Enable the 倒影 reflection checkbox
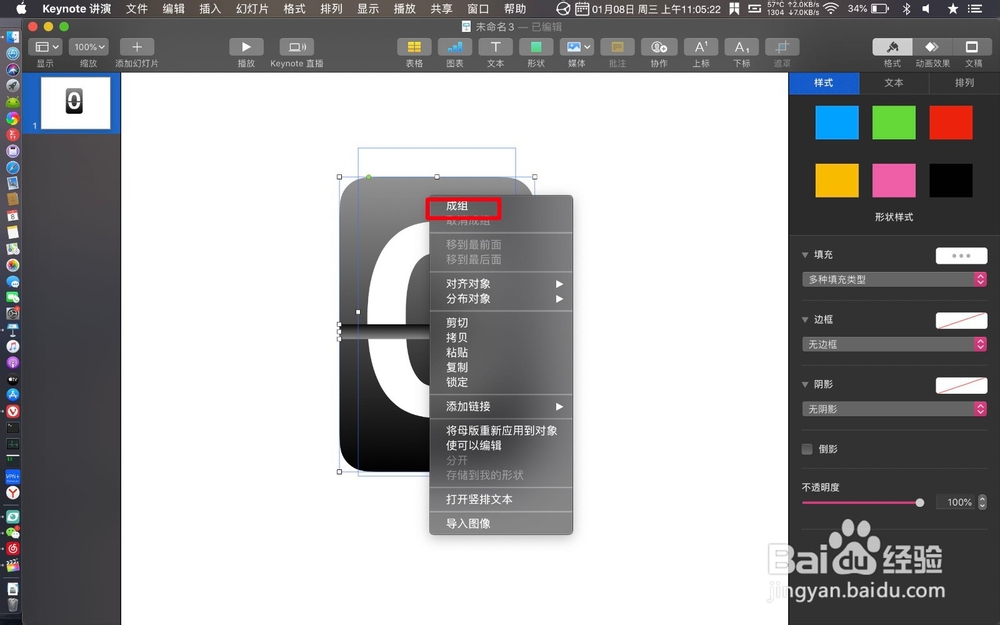Screen dimensions: 1000x625 pos(807,449)
